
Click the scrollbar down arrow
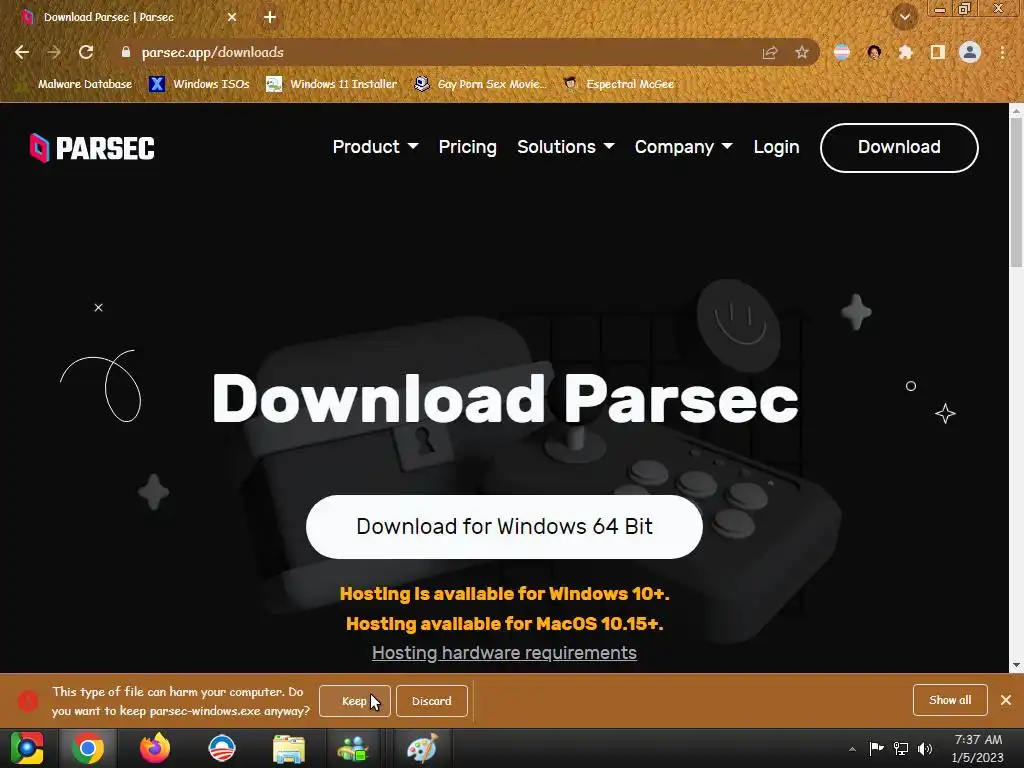point(1016,665)
